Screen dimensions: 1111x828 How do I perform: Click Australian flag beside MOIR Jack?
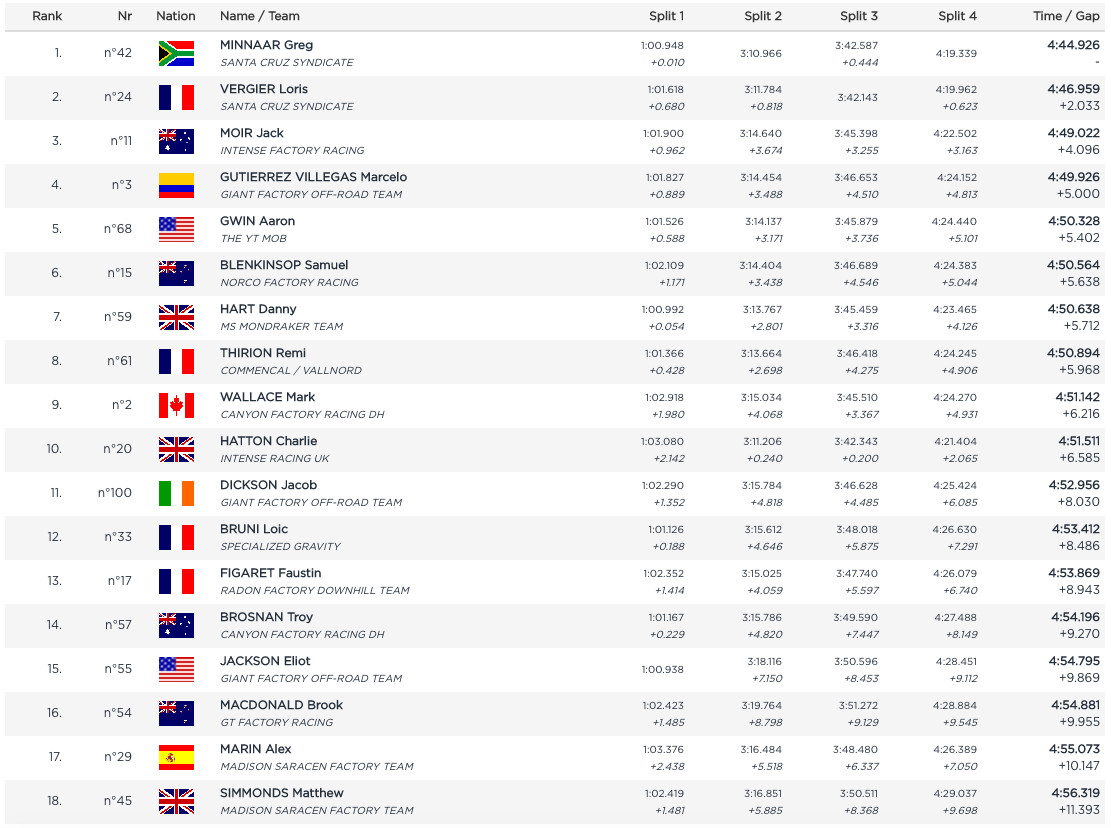click(176, 142)
